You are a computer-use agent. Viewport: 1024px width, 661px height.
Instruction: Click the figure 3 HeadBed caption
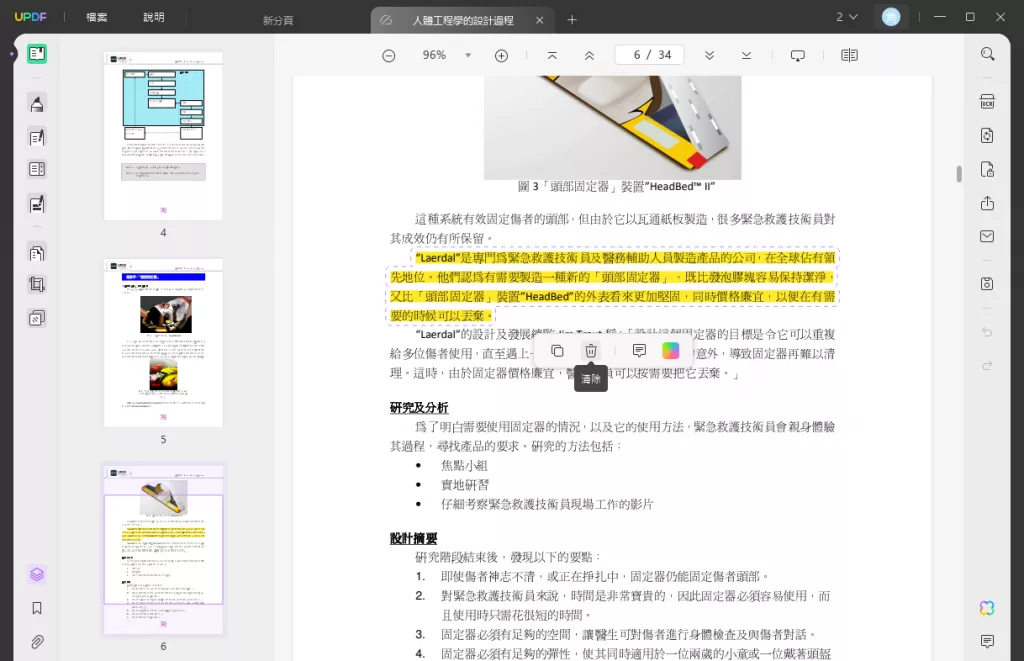[616, 187]
